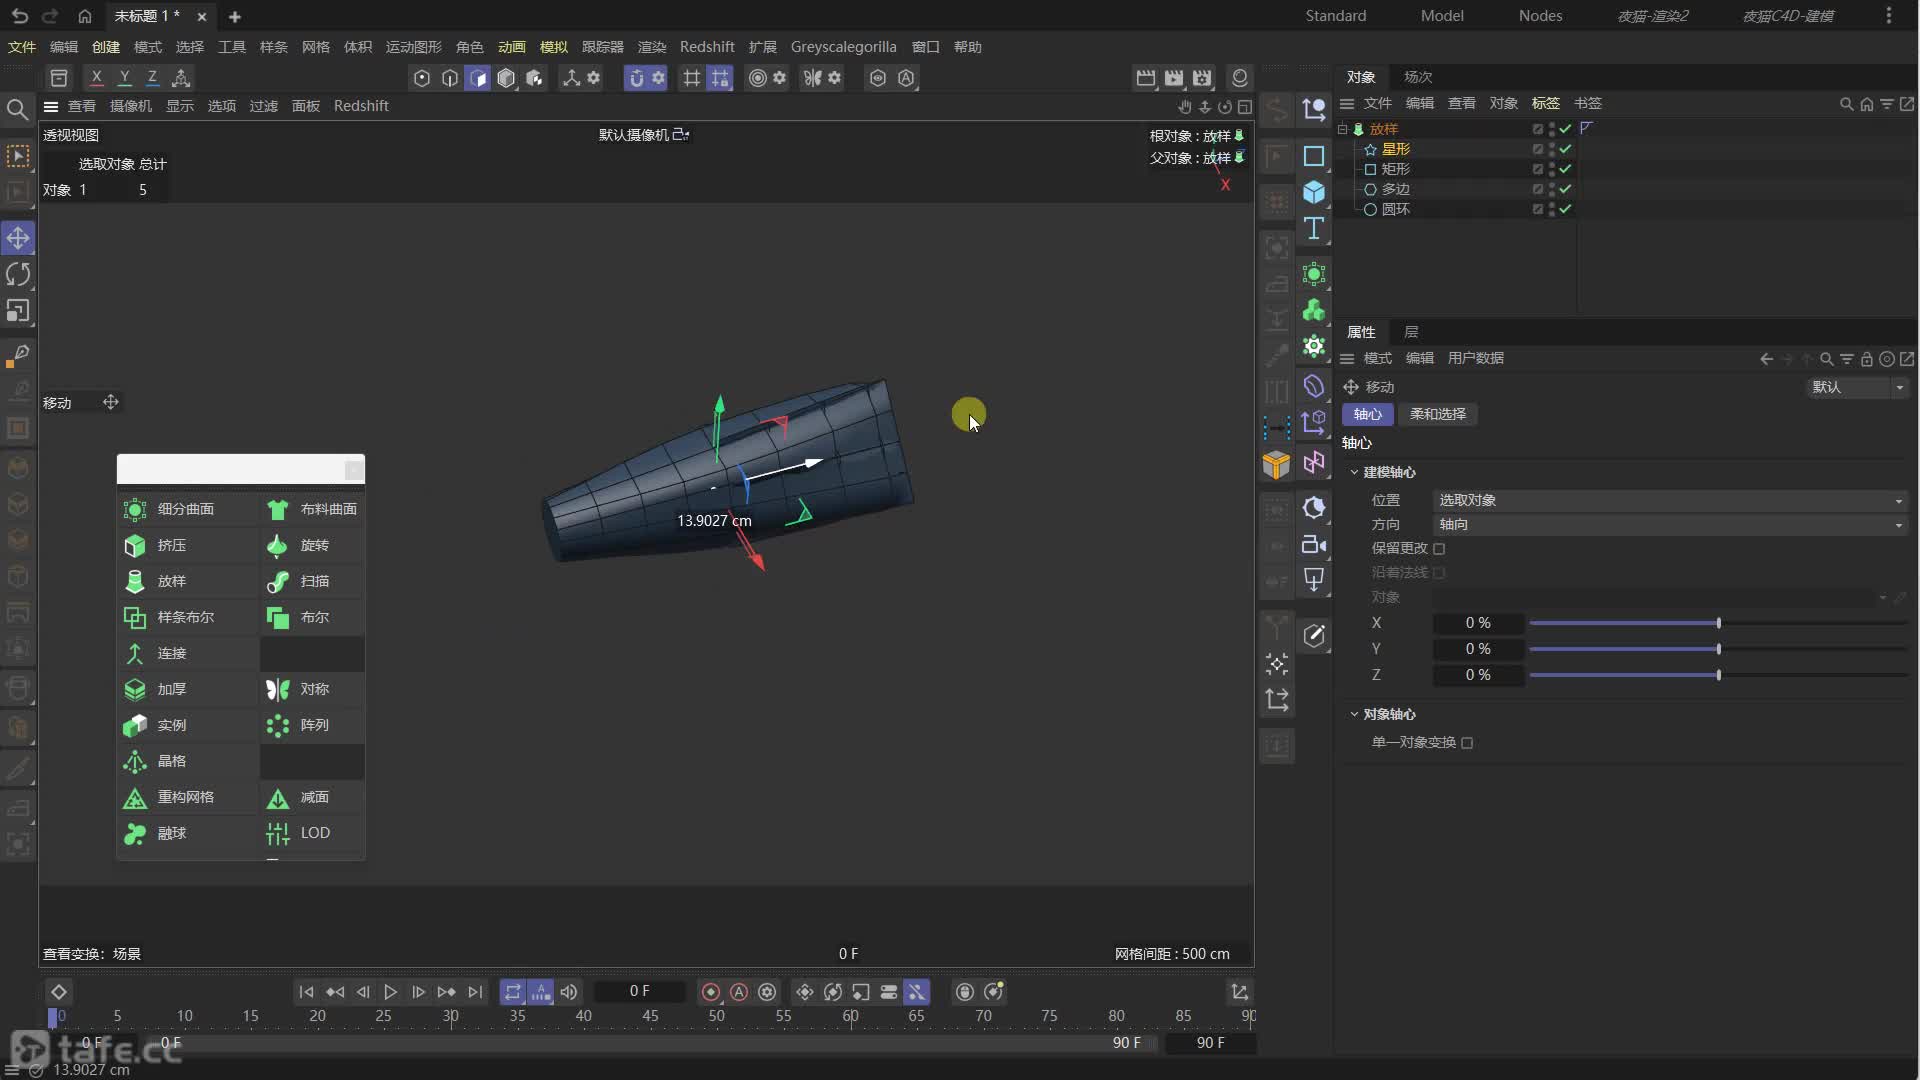Open the Redshift menu in main menu bar
Image resolution: width=1920 pixels, height=1080 pixels.
[x=707, y=47]
